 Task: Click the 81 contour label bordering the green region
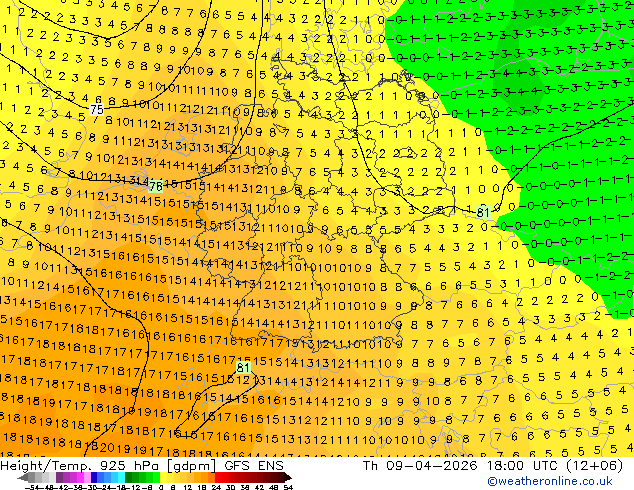483,212
